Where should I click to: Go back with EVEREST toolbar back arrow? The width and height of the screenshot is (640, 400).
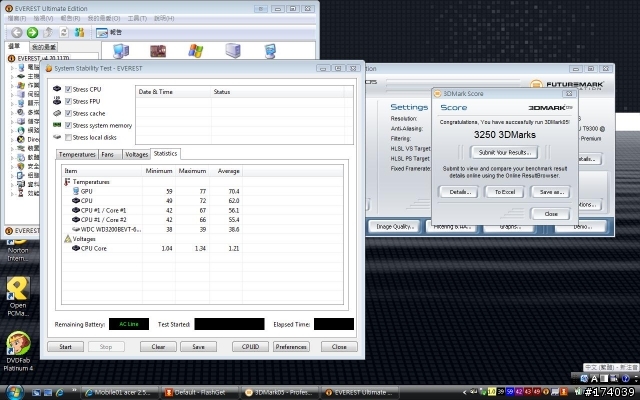pyautogui.click(x=17, y=32)
